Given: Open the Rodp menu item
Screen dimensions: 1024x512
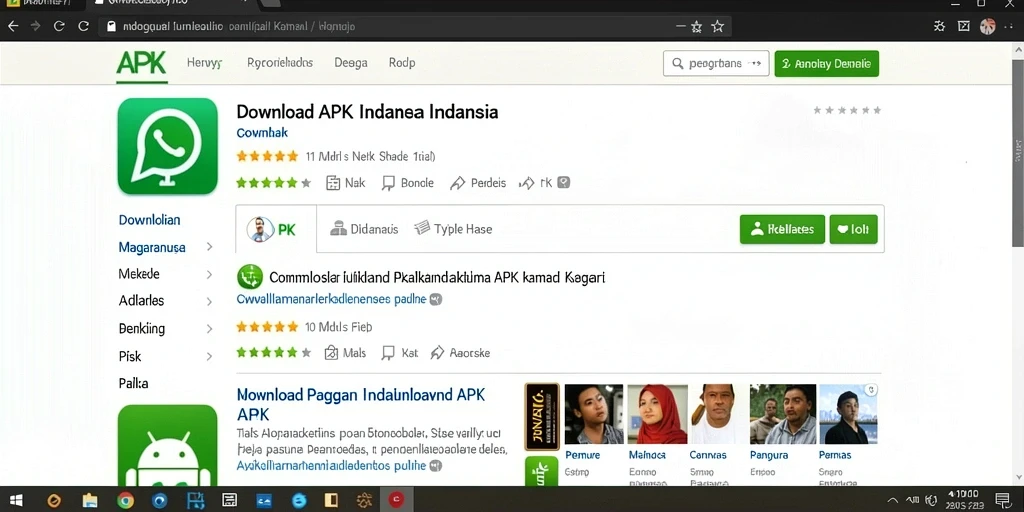Looking at the screenshot, I should pos(402,63).
